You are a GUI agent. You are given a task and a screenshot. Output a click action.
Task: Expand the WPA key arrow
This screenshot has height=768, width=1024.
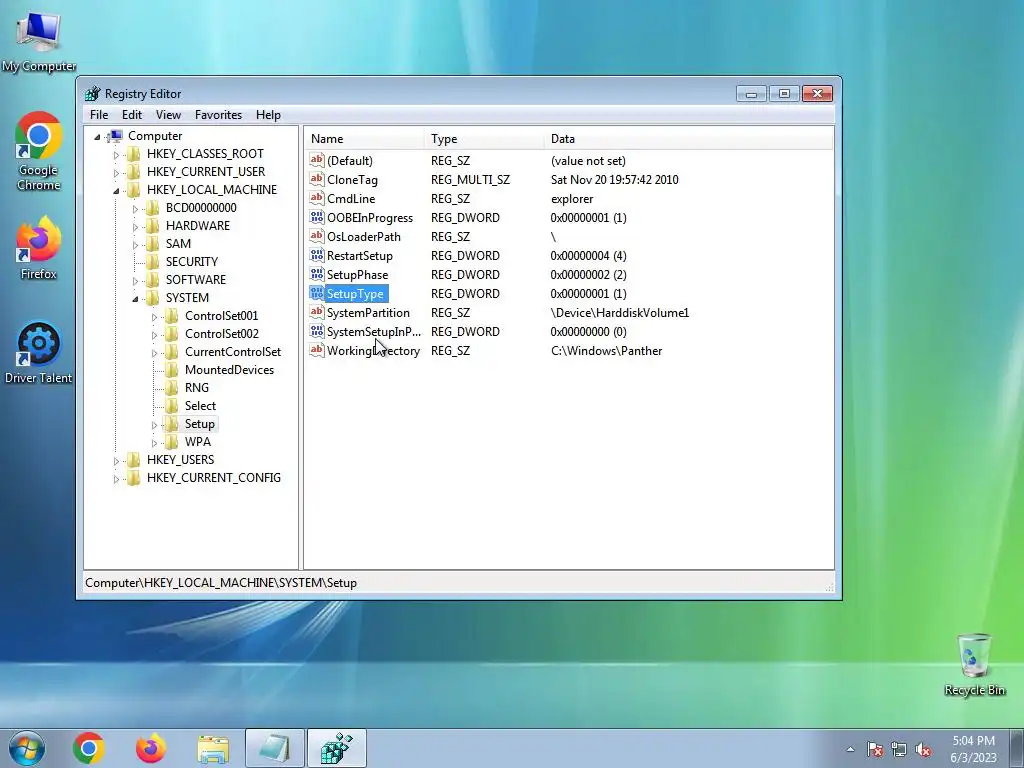[154, 443]
